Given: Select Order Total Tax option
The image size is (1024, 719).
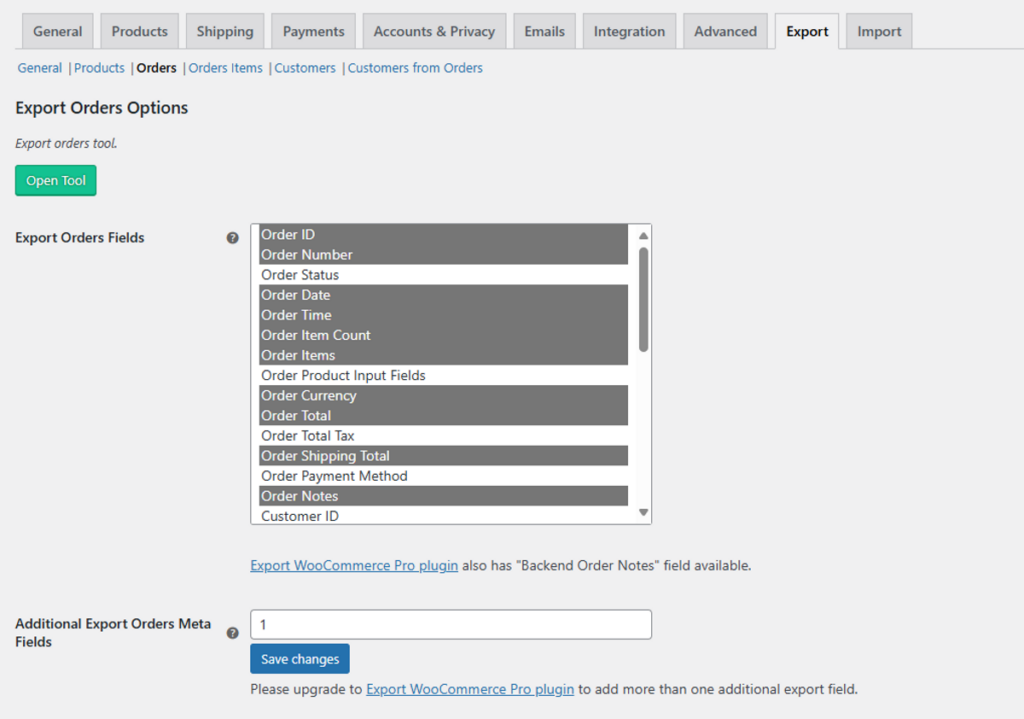Looking at the screenshot, I should (x=443, y=436).
